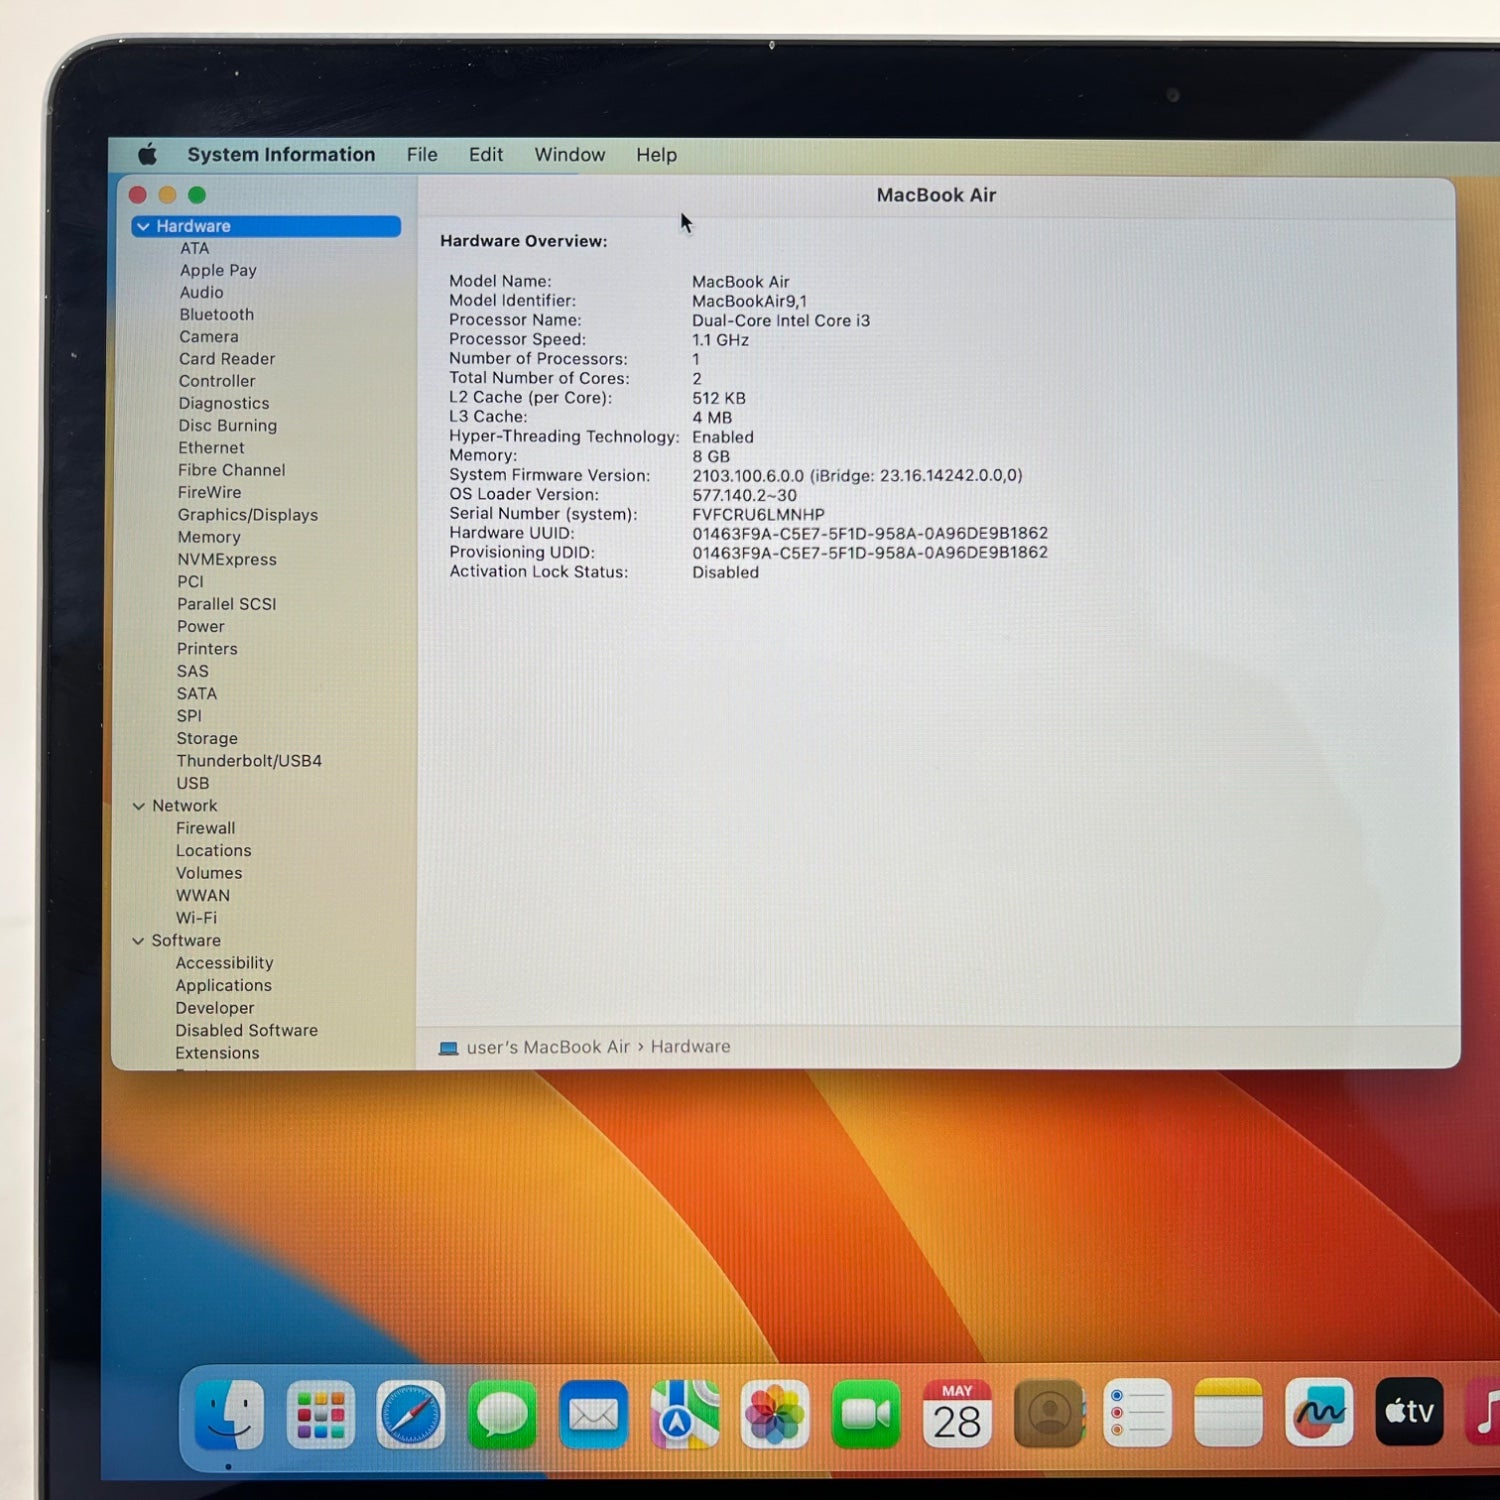Viewport: 1500px width, 1500px height.
Task: Open Maps app in the Dock
Action: coord(684,1415)
